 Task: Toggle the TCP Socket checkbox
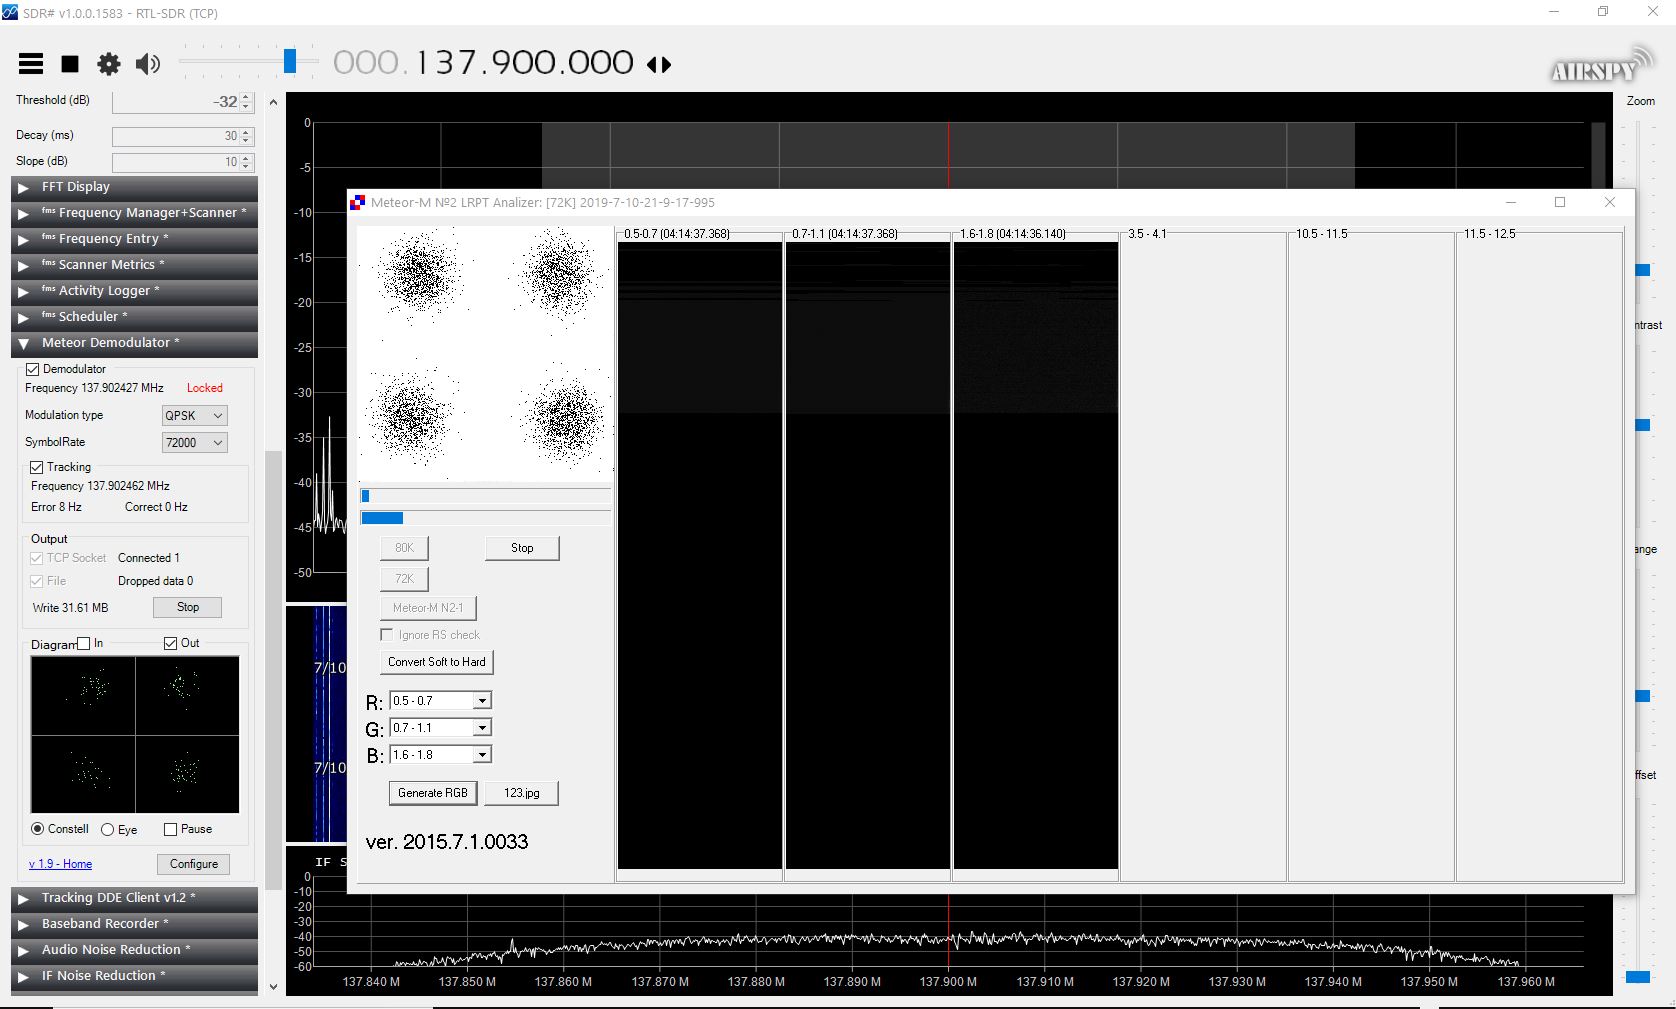click(37, 558)
